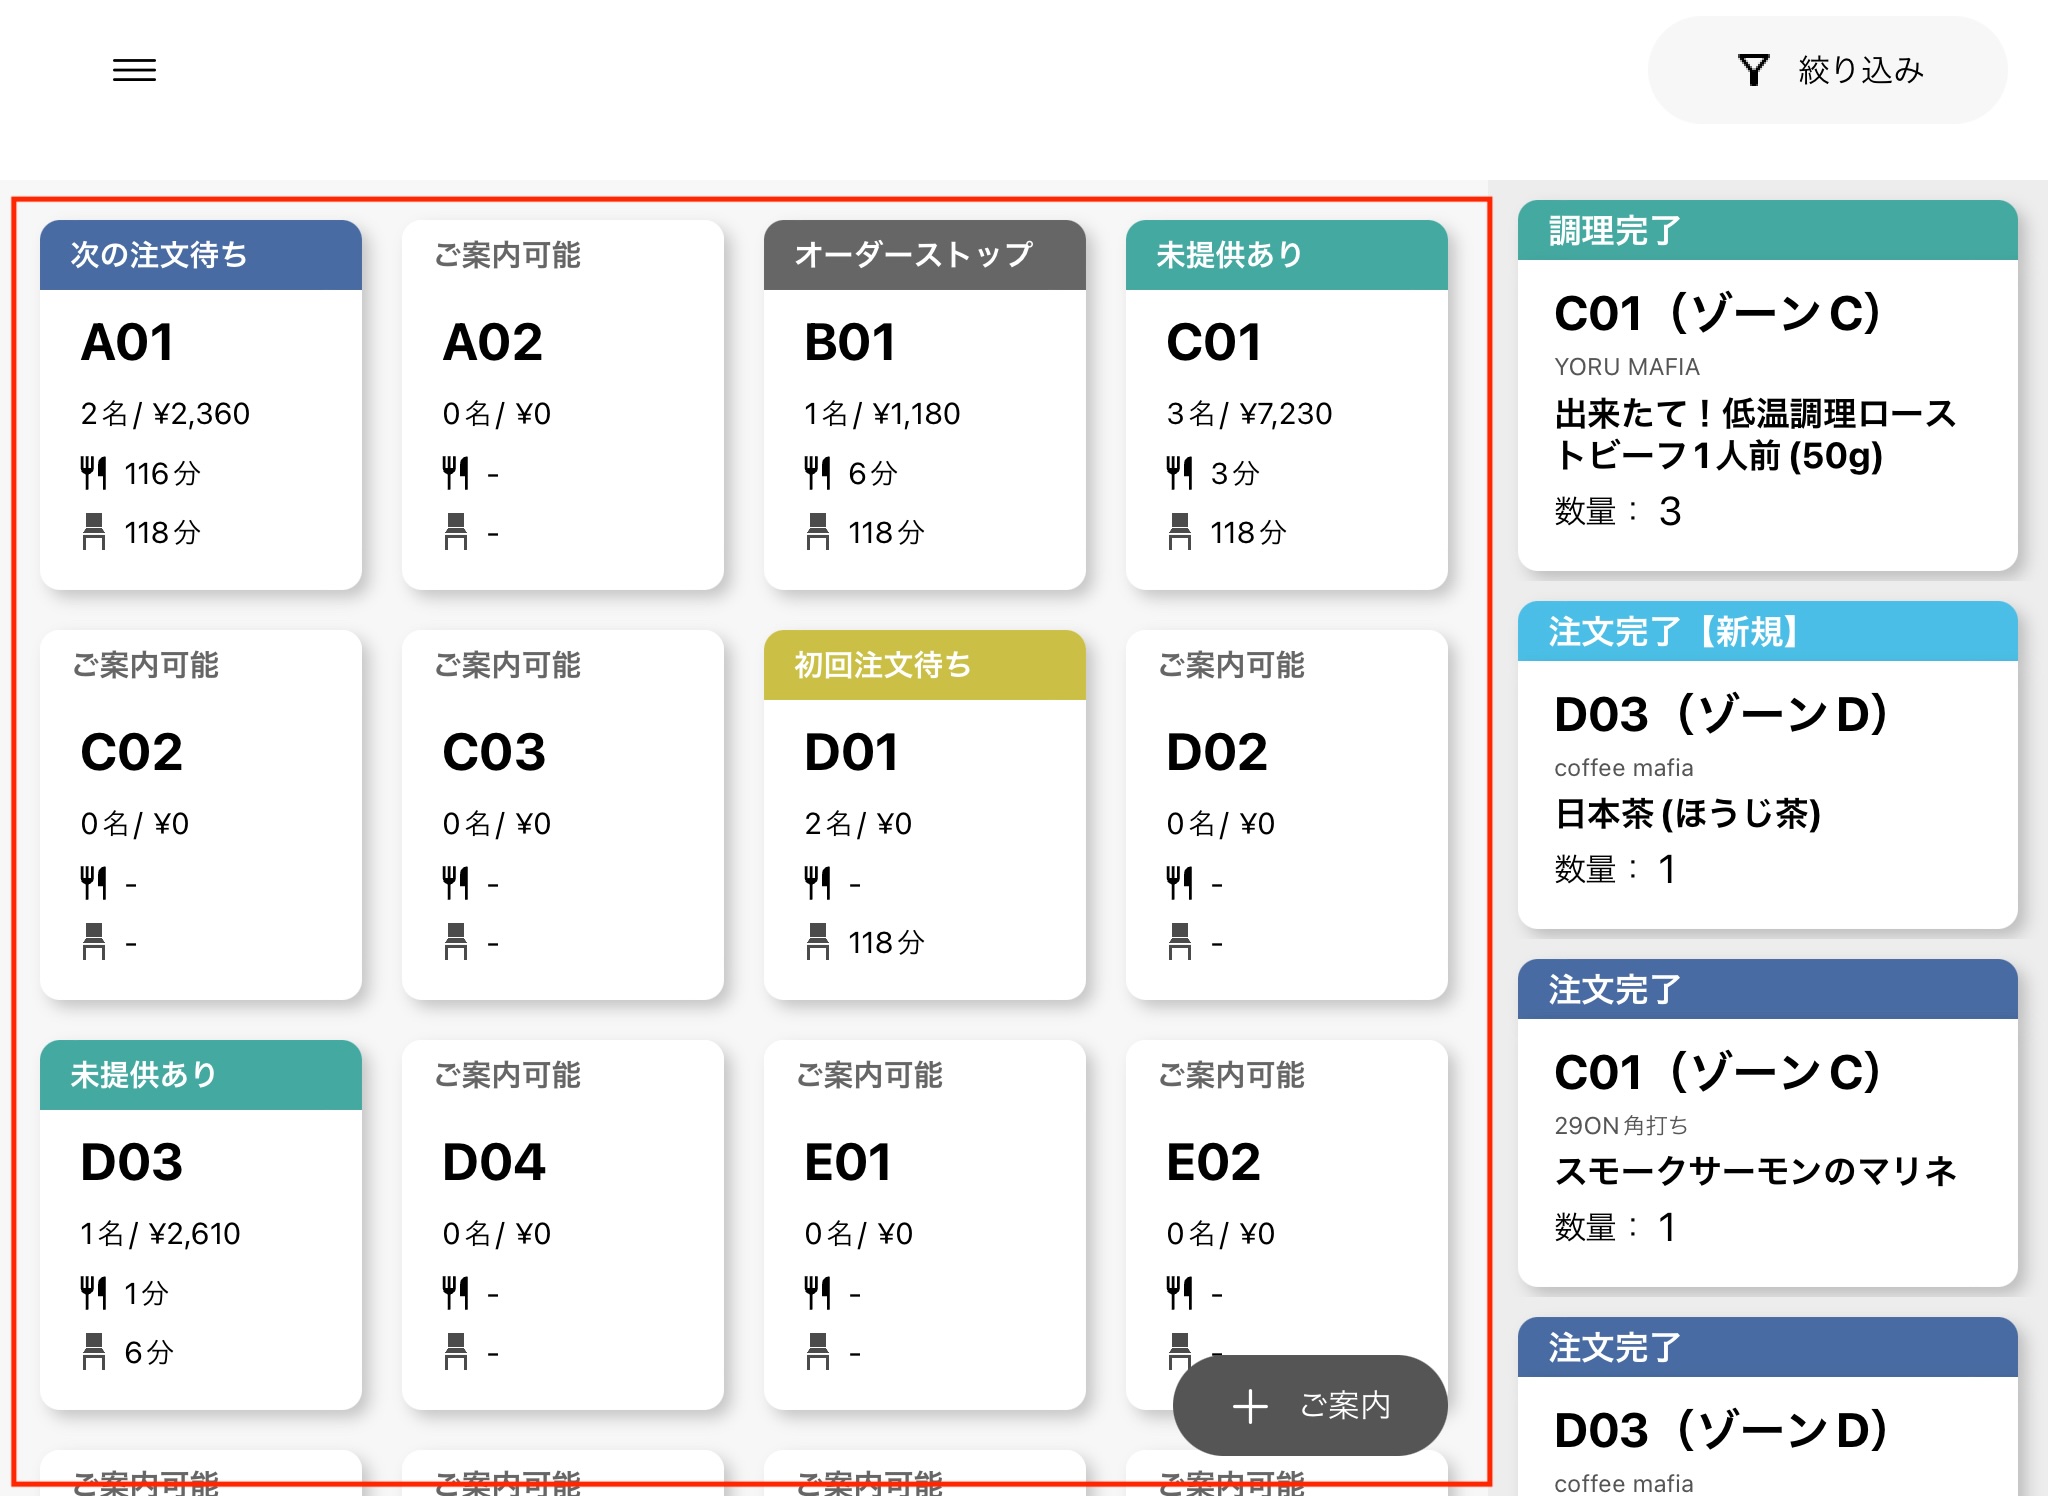Screen dimensions: 2048x1496
Task: Select table C03
Action: 563,815
